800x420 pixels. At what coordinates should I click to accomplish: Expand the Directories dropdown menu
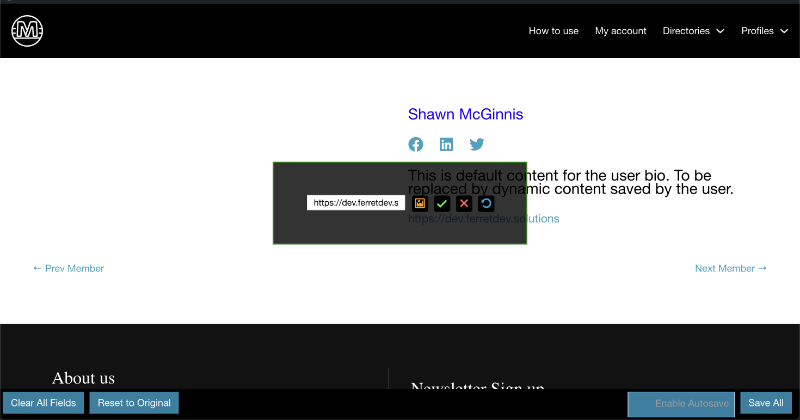(693, 31)
